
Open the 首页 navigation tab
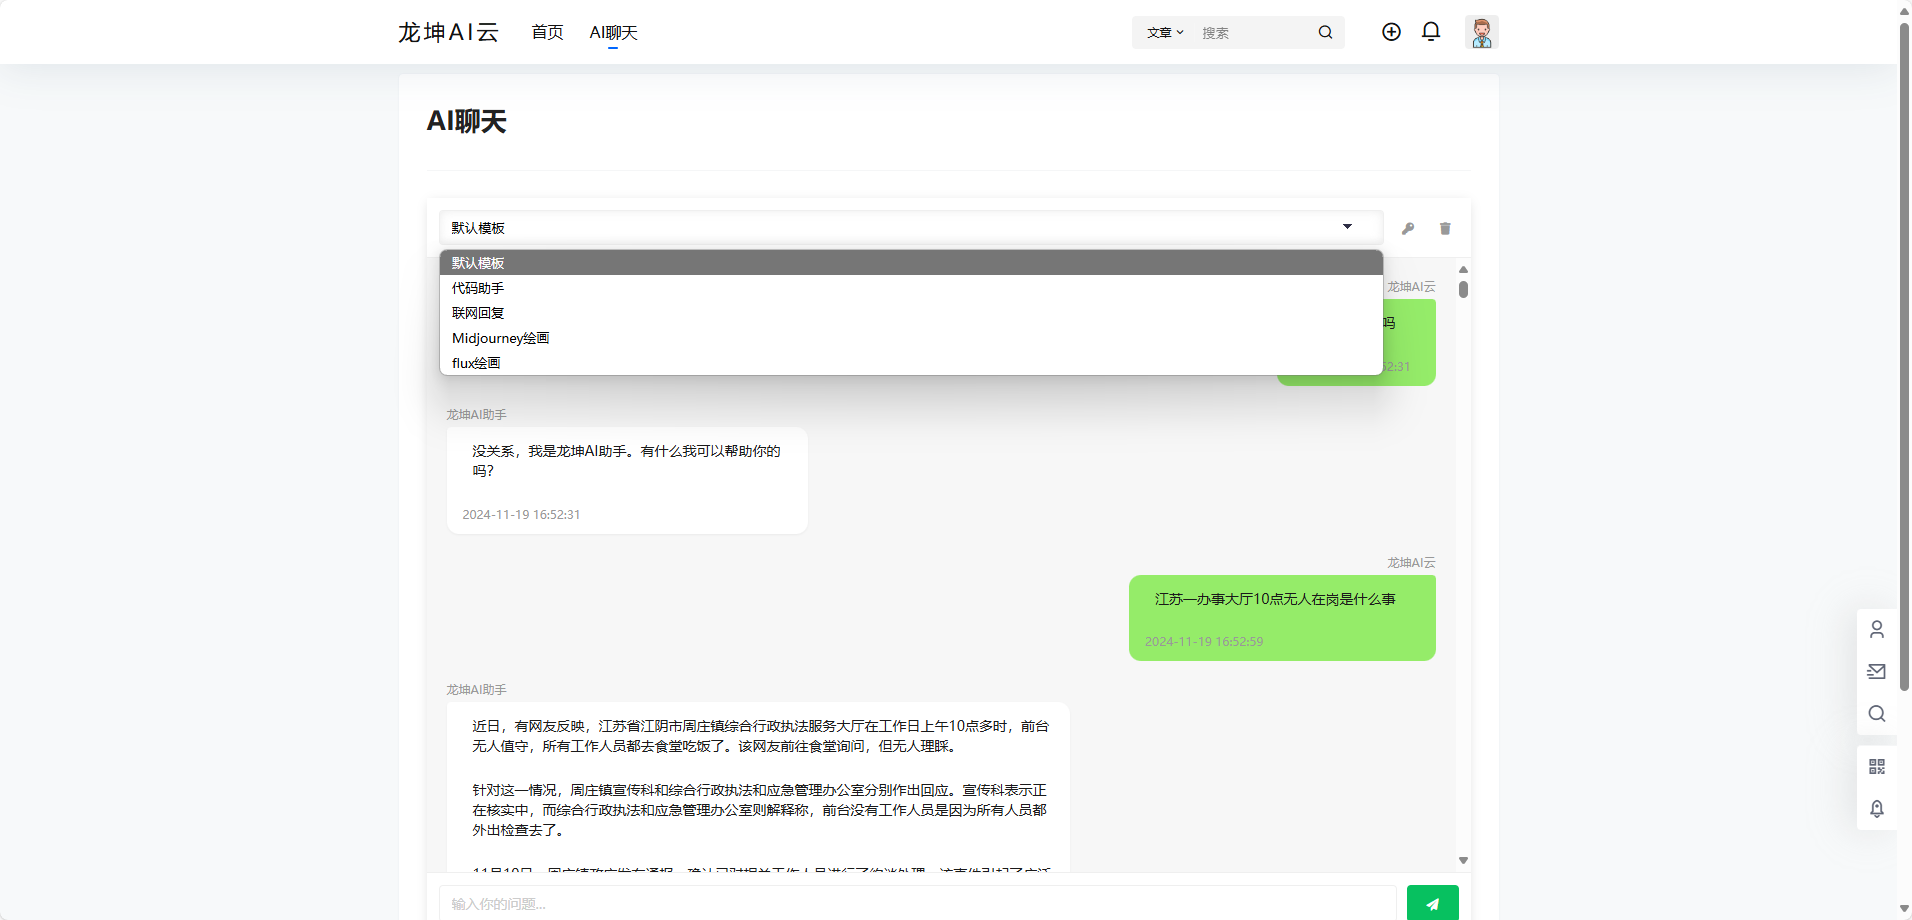coord(547,32)
